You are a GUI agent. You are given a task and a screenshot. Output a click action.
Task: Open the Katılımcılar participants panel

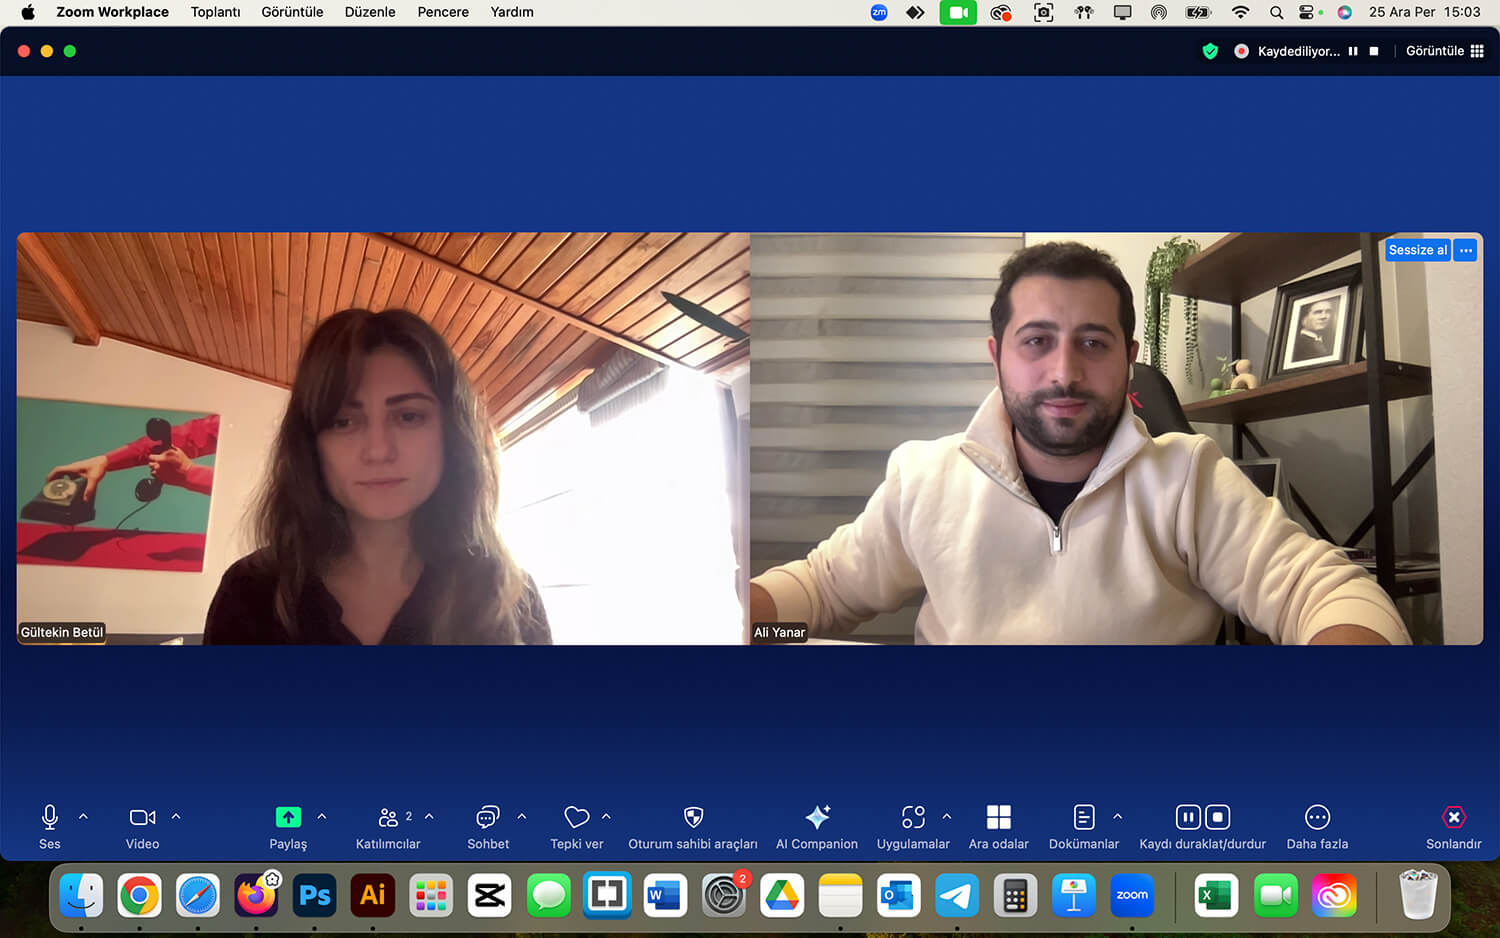(x=388, y=818)
